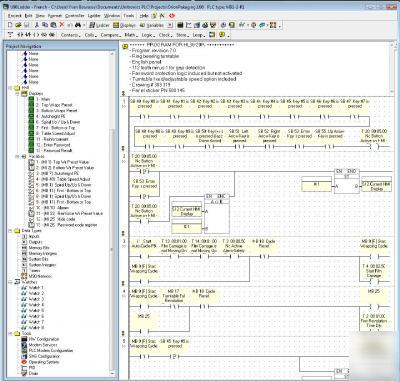Click the New project toolbar icon
400x382 pixels.
(10, 25)
